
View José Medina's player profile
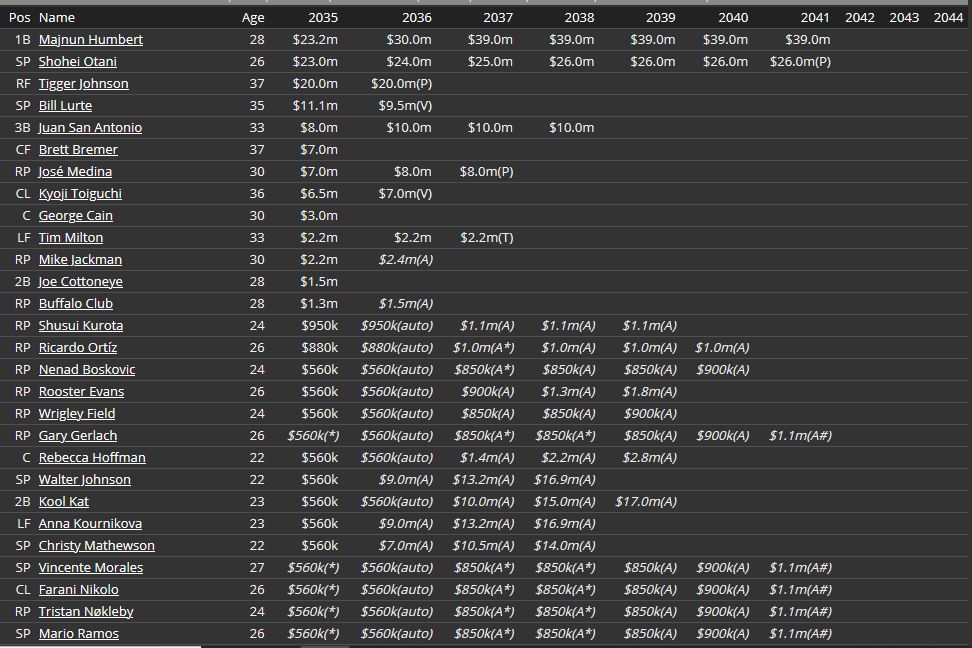tap(75, 171)
